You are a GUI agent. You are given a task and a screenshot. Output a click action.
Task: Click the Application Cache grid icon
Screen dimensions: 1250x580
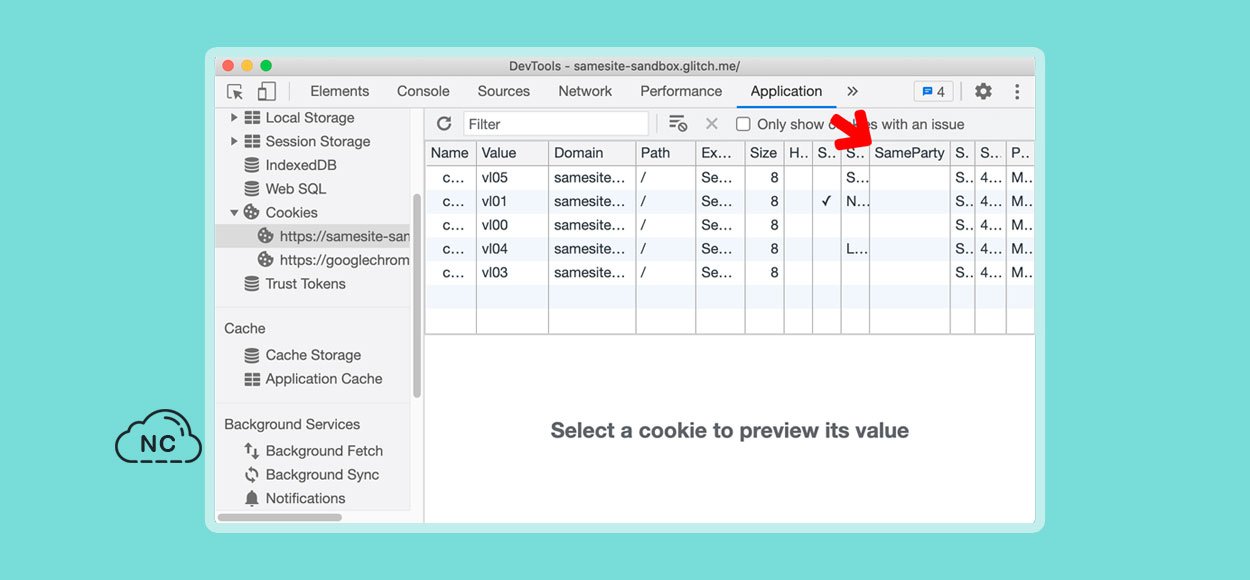[x=252, y=379]
